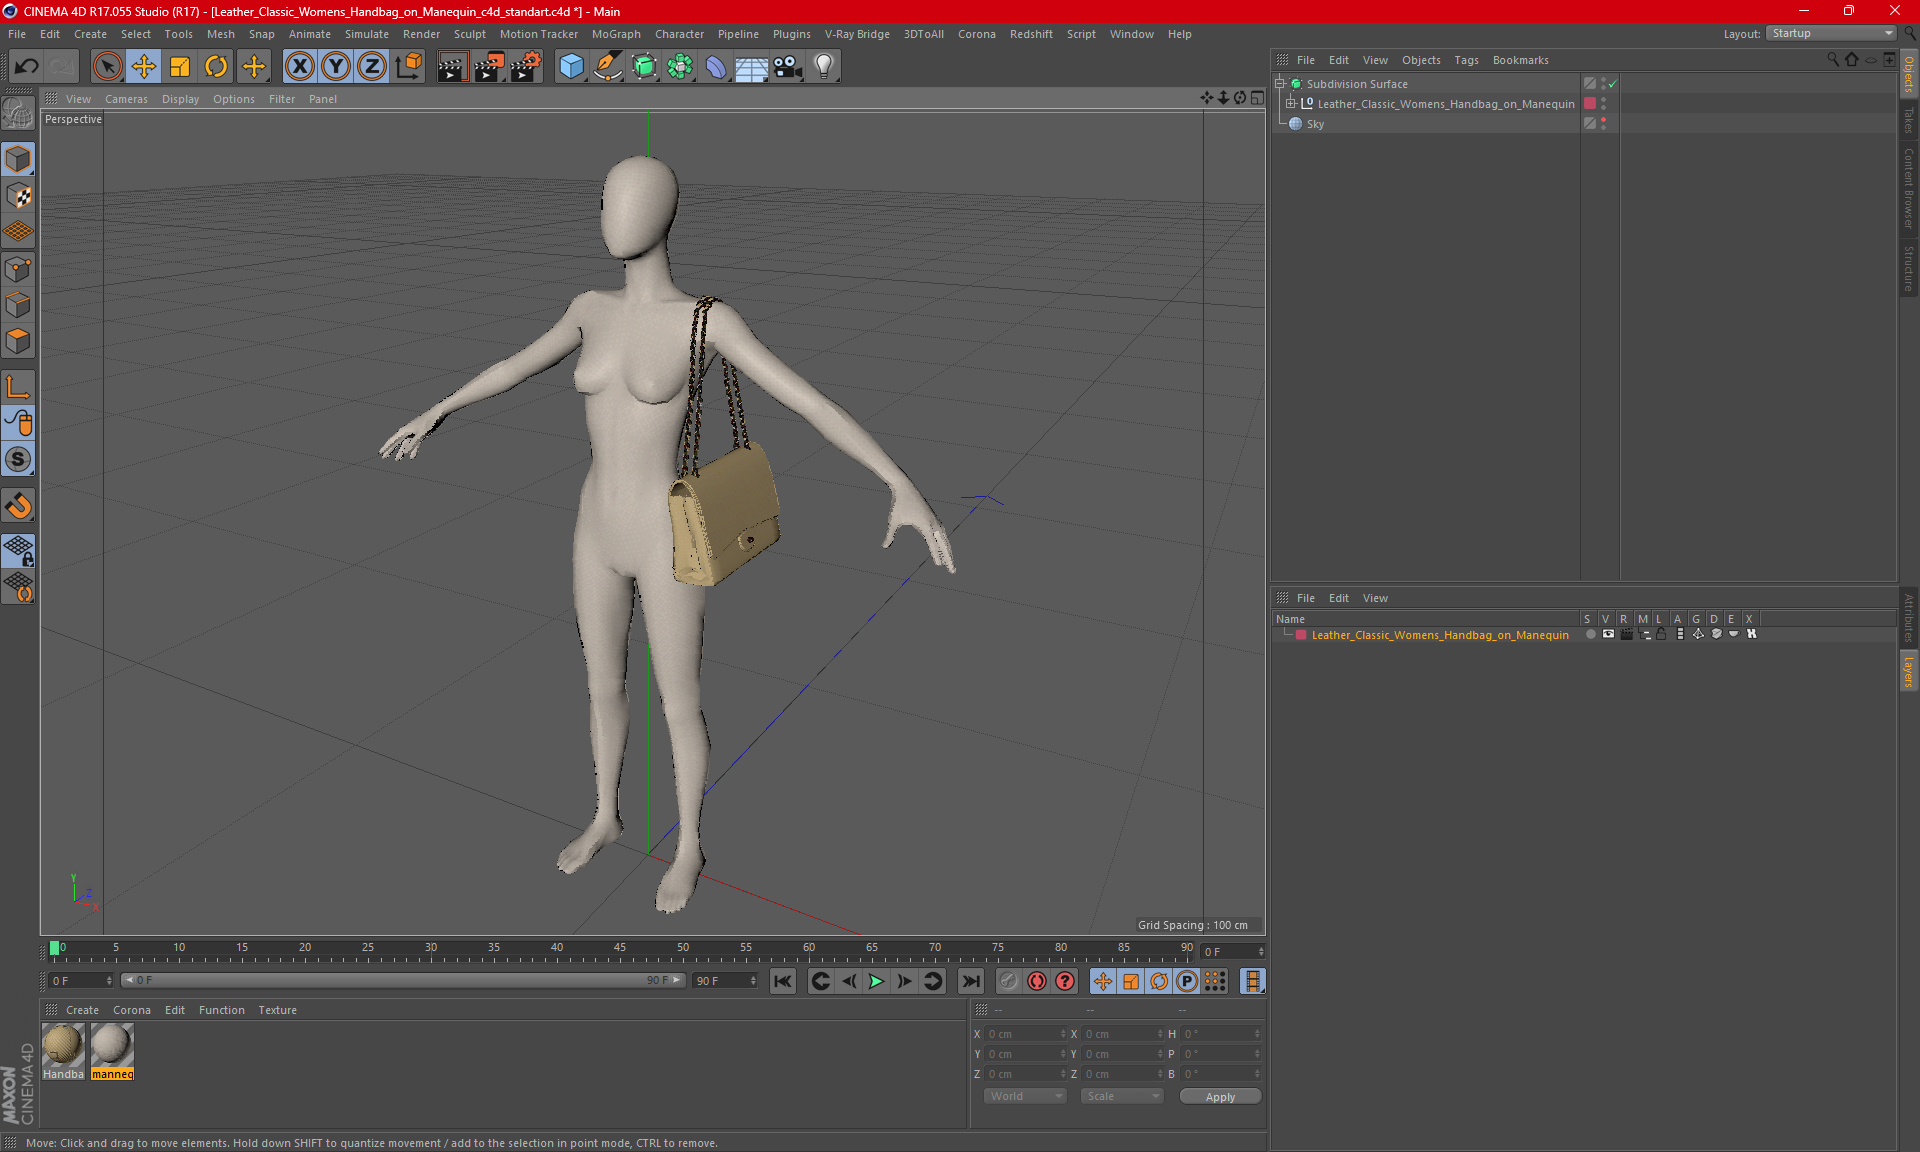Viewport: 1920px width, 1152px height.
Task: Select the Live Selection tool
Action: (x=107, y=67)
